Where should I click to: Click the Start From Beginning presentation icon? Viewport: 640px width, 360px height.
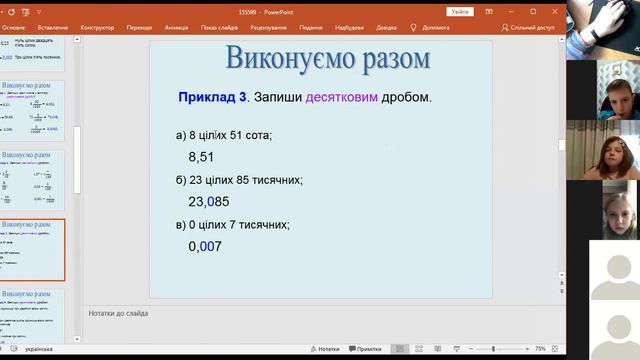tap(25, 12)
